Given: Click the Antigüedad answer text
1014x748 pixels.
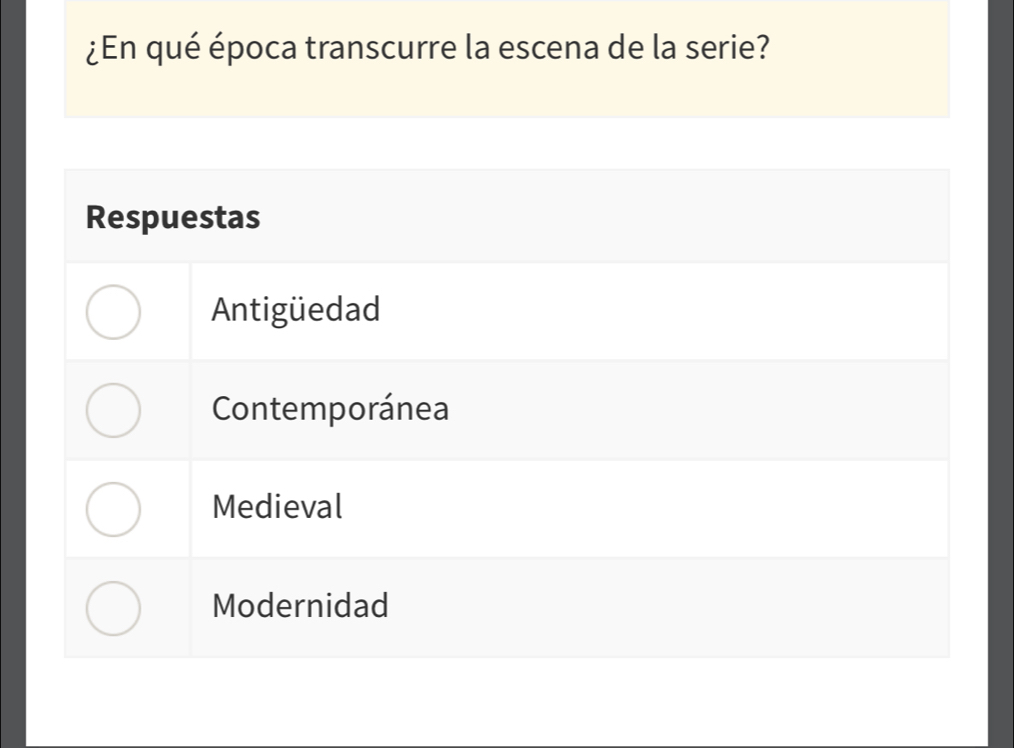Looking at the screenshot, I should coord(296,311).
